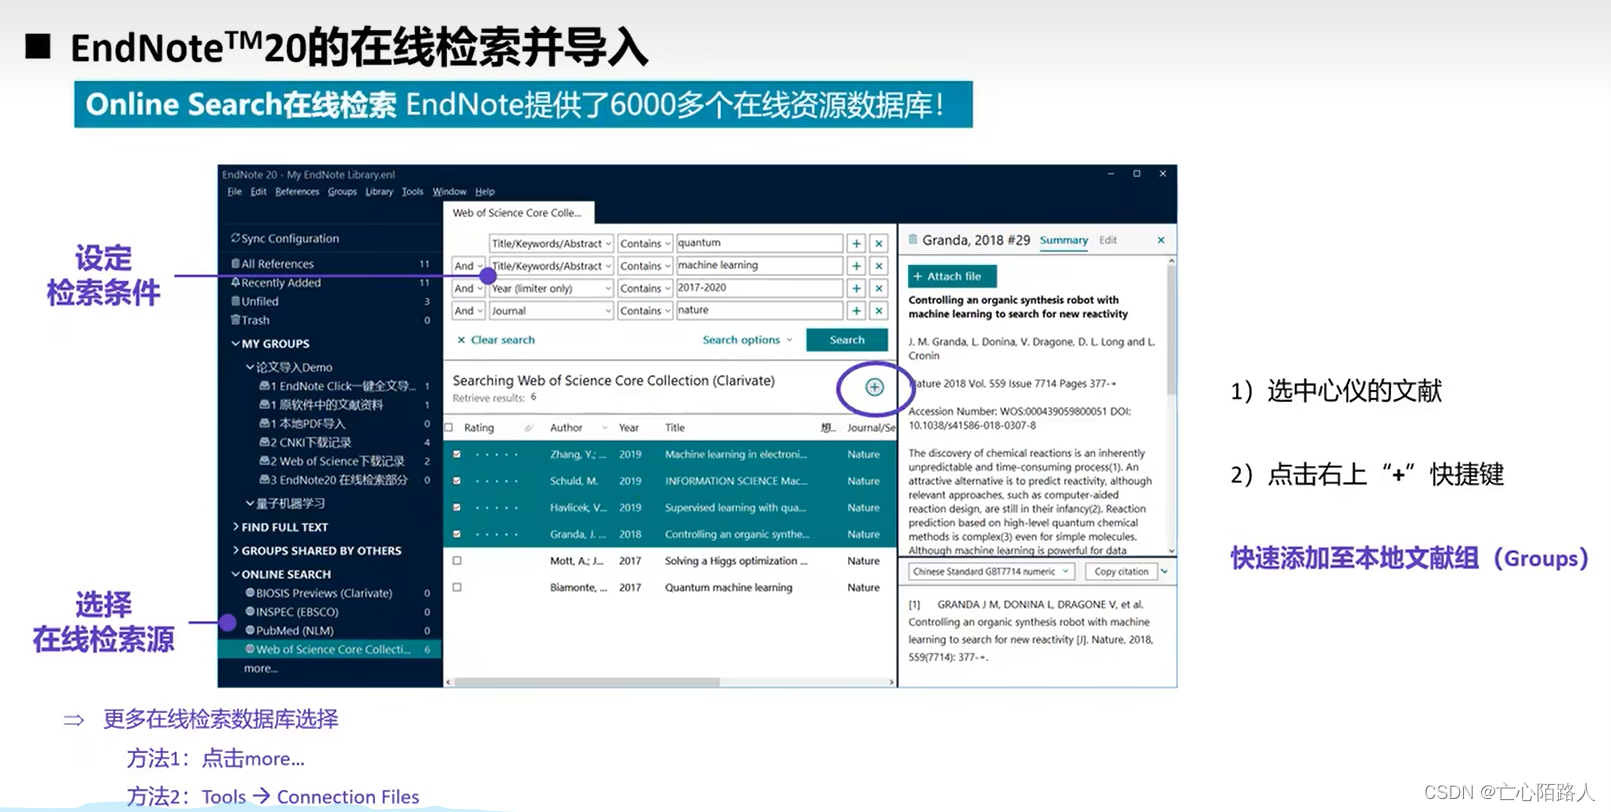This screenshot has width=1611, height=812.
Task: Uncheck the Schuld, M. 2019 reference checkbox
Action: 457,481
